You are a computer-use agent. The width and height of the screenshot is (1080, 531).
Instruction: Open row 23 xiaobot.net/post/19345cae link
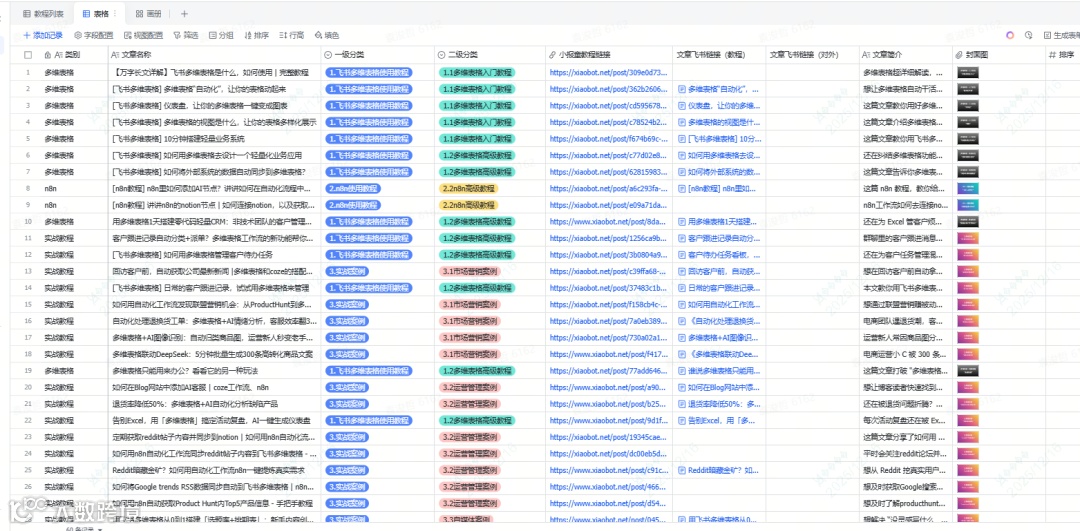pos(609,437)
